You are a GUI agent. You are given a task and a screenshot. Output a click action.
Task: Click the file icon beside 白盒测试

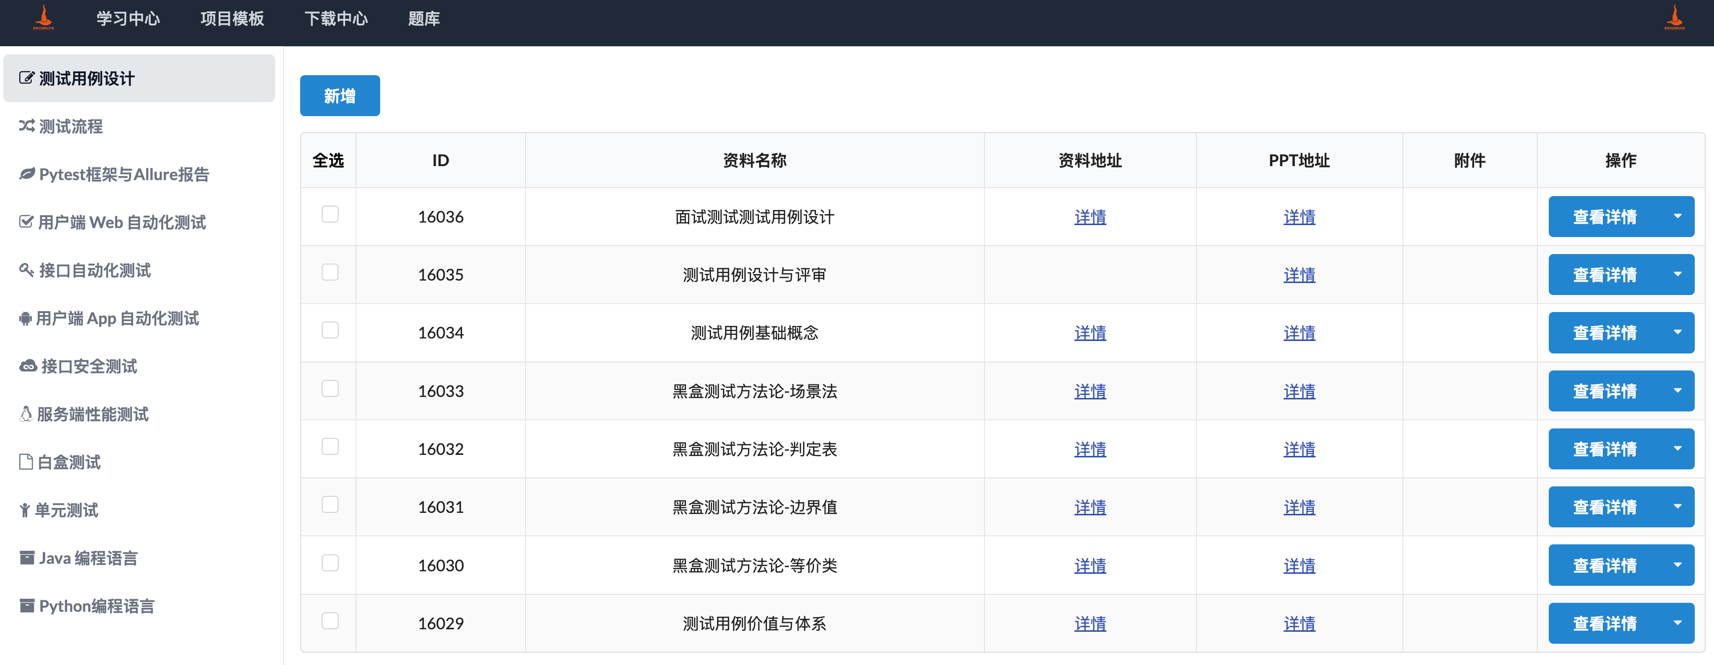[x=26, y=462]
